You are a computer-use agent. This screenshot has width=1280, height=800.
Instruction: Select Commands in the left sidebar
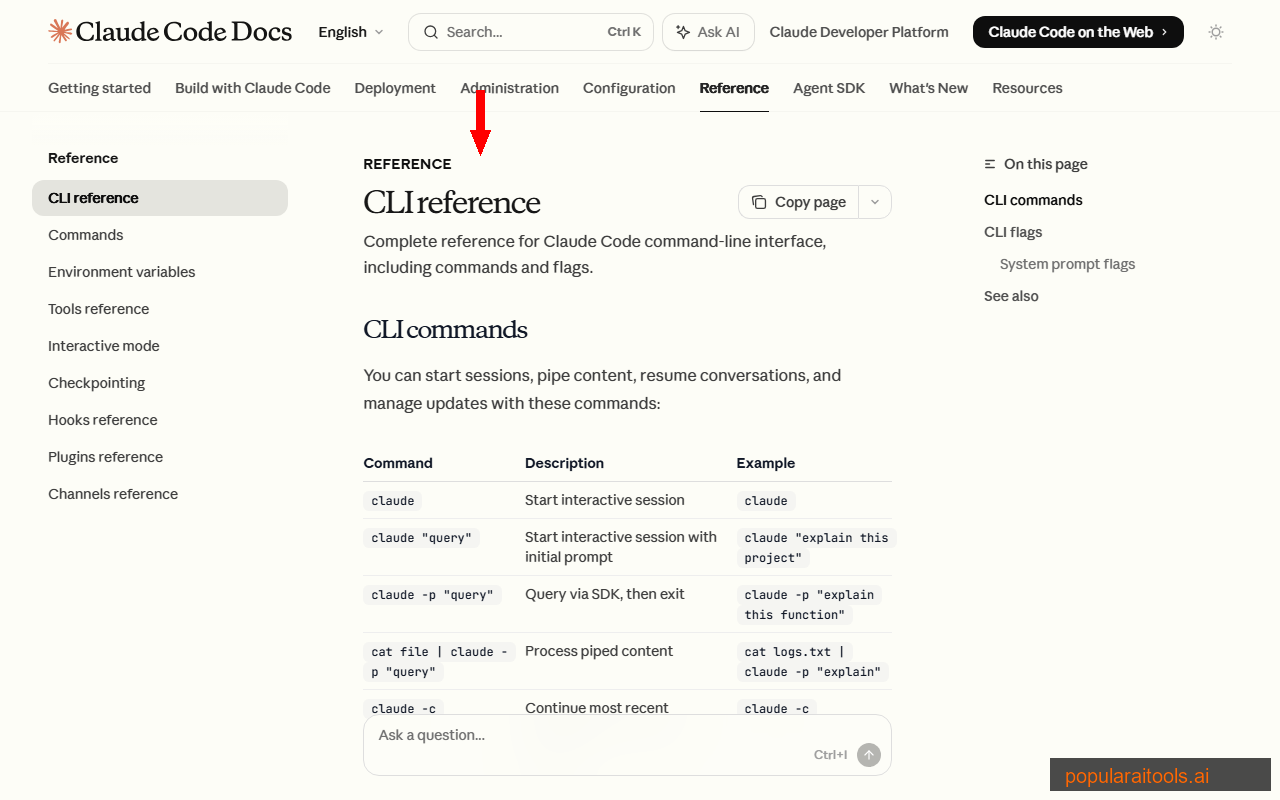point(86,234)
